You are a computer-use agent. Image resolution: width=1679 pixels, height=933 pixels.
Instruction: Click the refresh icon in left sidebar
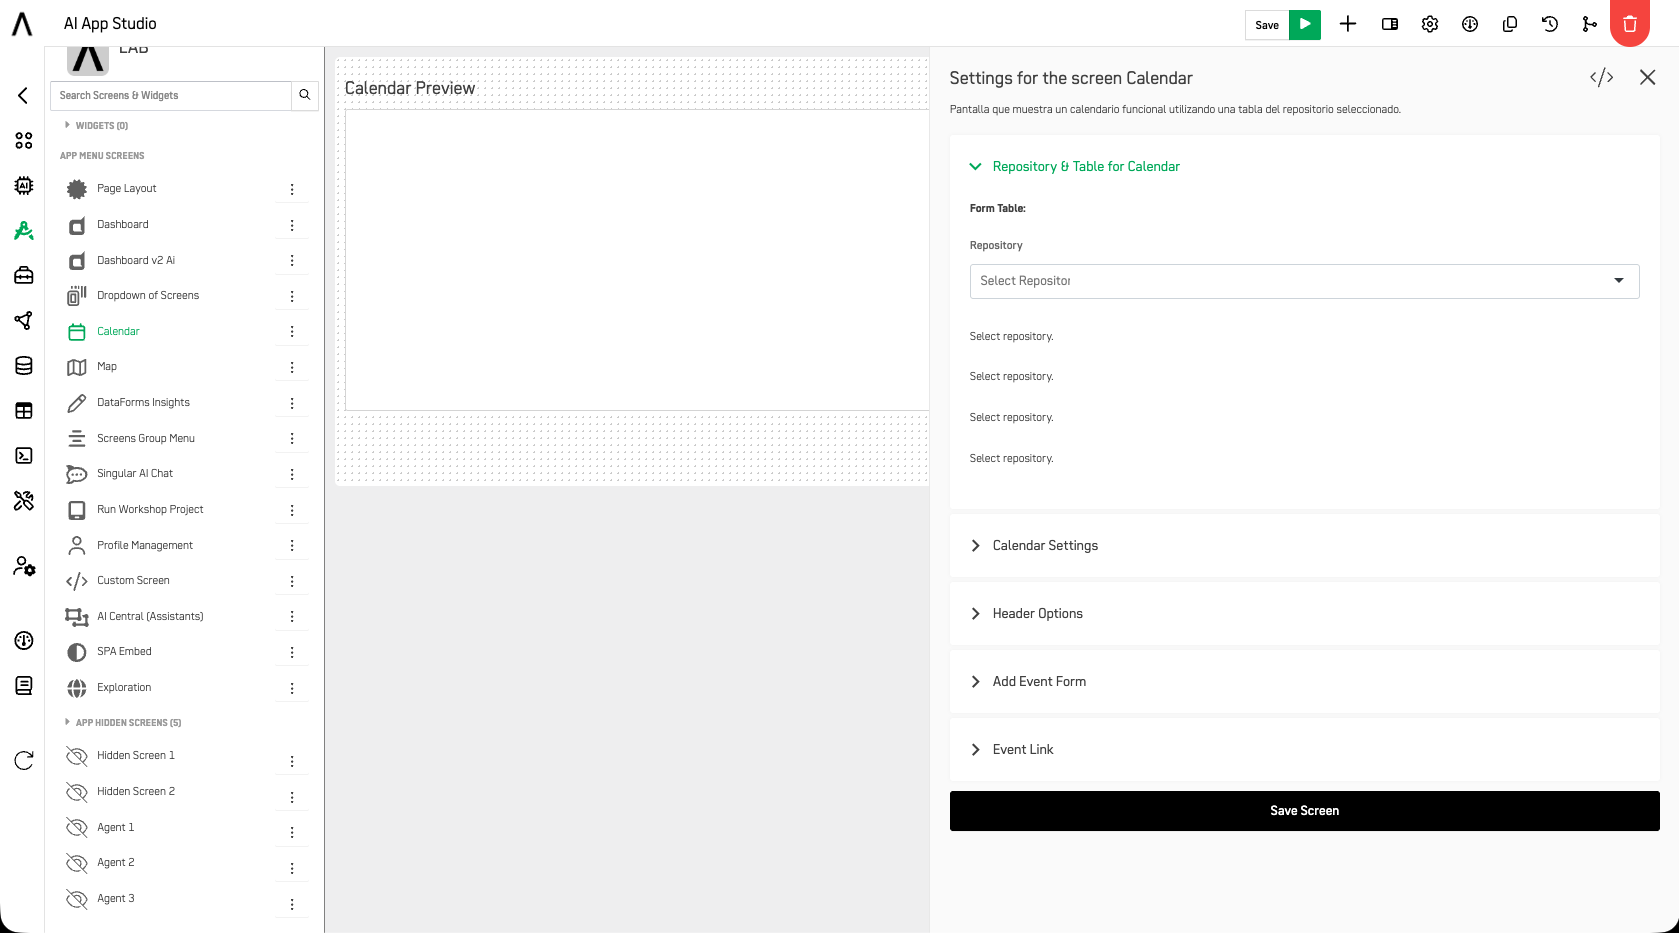(x=24, y=761)
